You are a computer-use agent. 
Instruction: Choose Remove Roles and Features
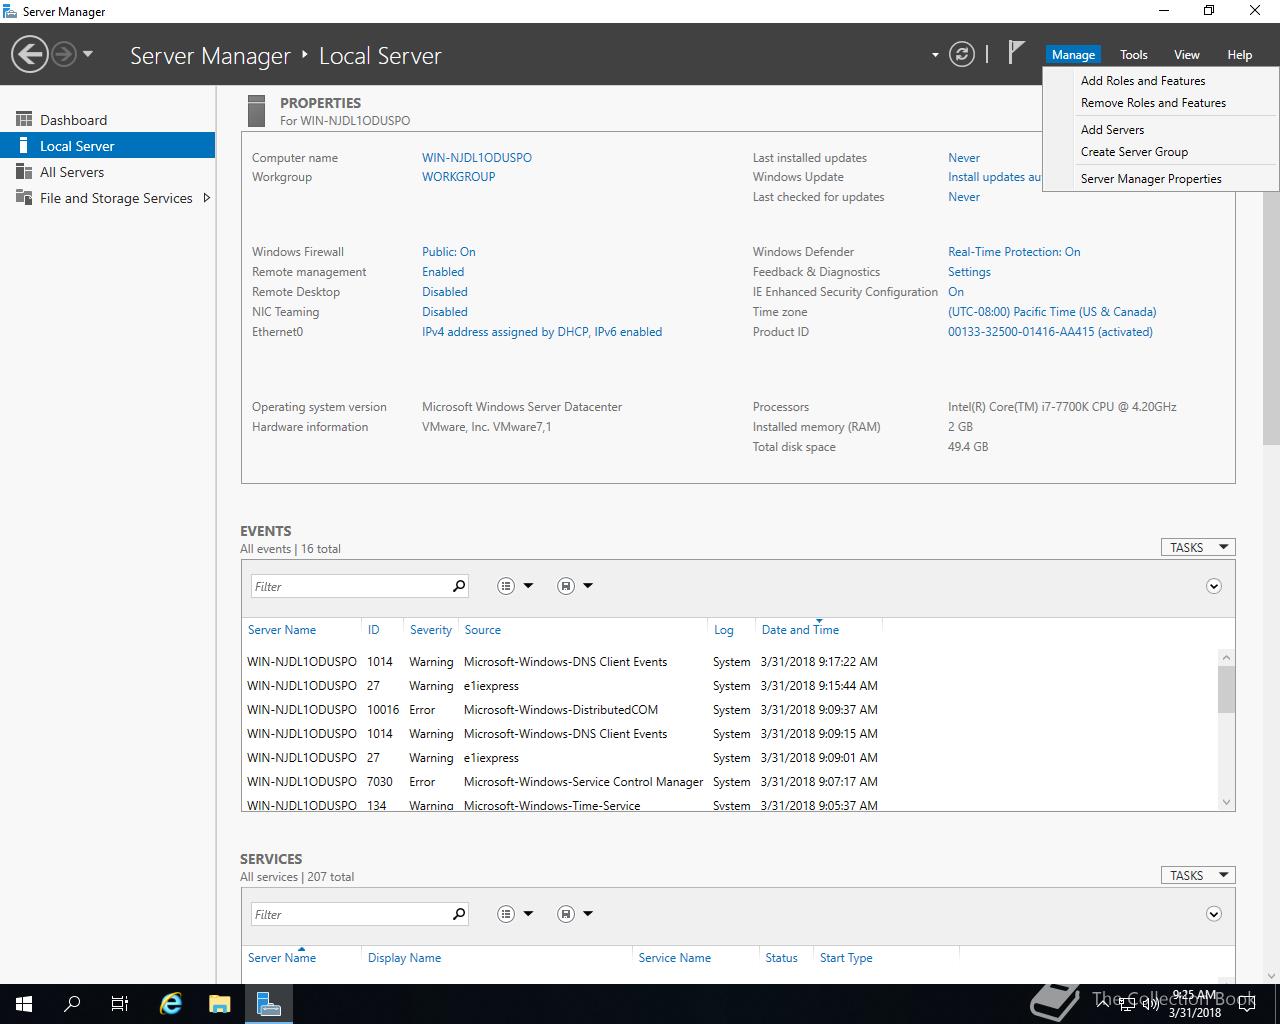tap(1153, 103)
